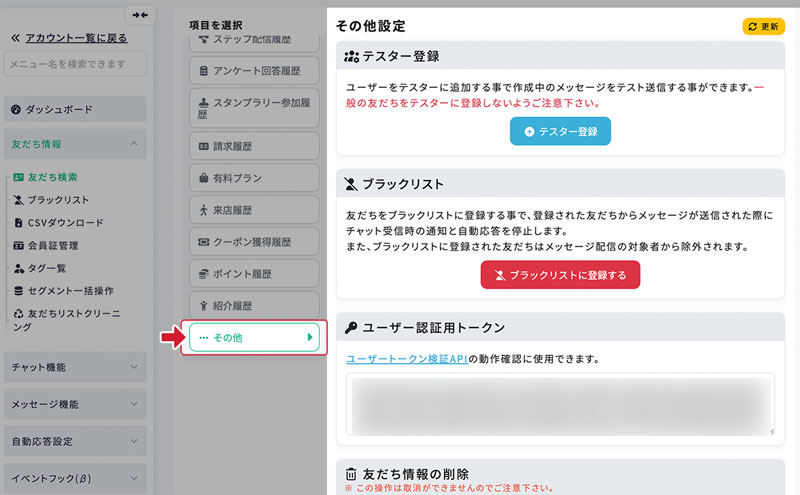Viewport: 800px width, 495px height.
Task: Select the CSVダウンロード sidebar item
Action: click(x=64, y=223)
